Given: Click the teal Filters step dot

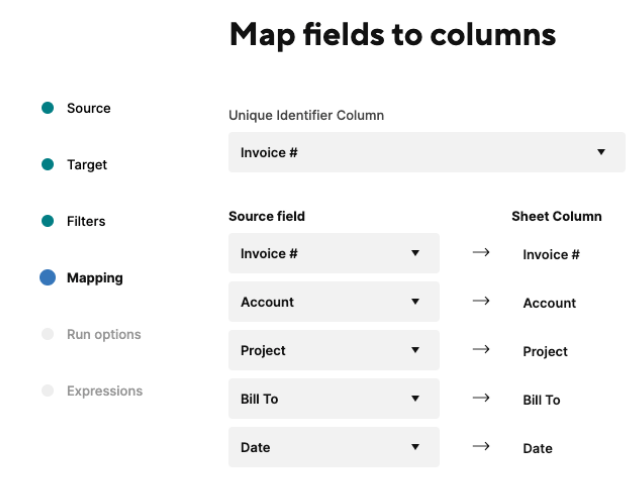Looking at the screenshot, I should point(47,221).
